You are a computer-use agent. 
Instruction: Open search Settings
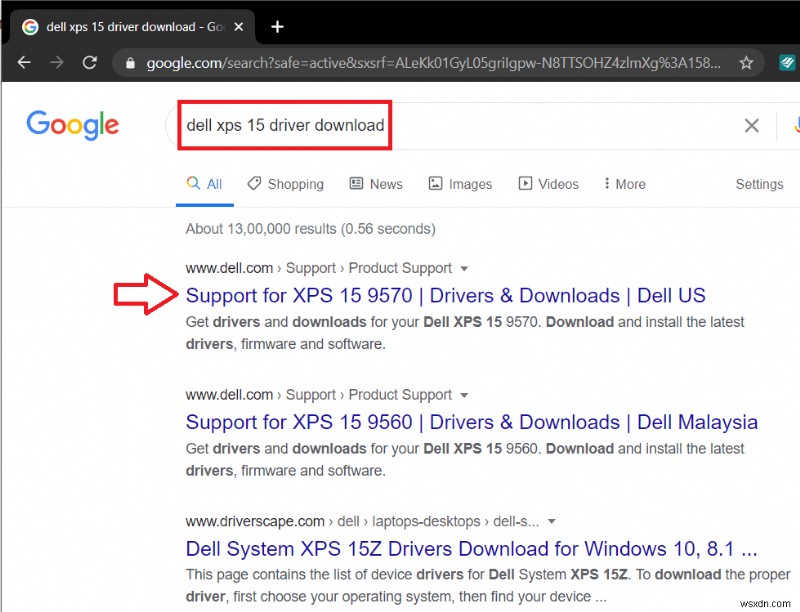759,184
